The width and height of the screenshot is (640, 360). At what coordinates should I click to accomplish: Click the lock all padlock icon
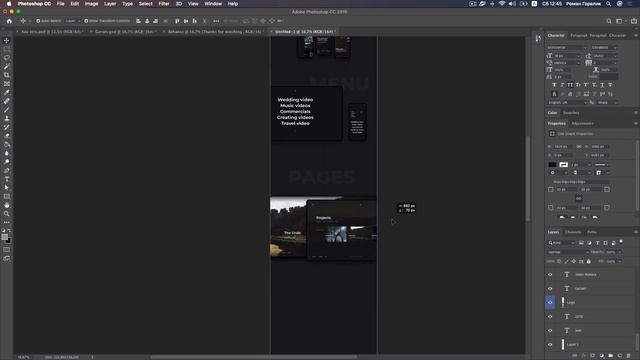pos(589,261)
